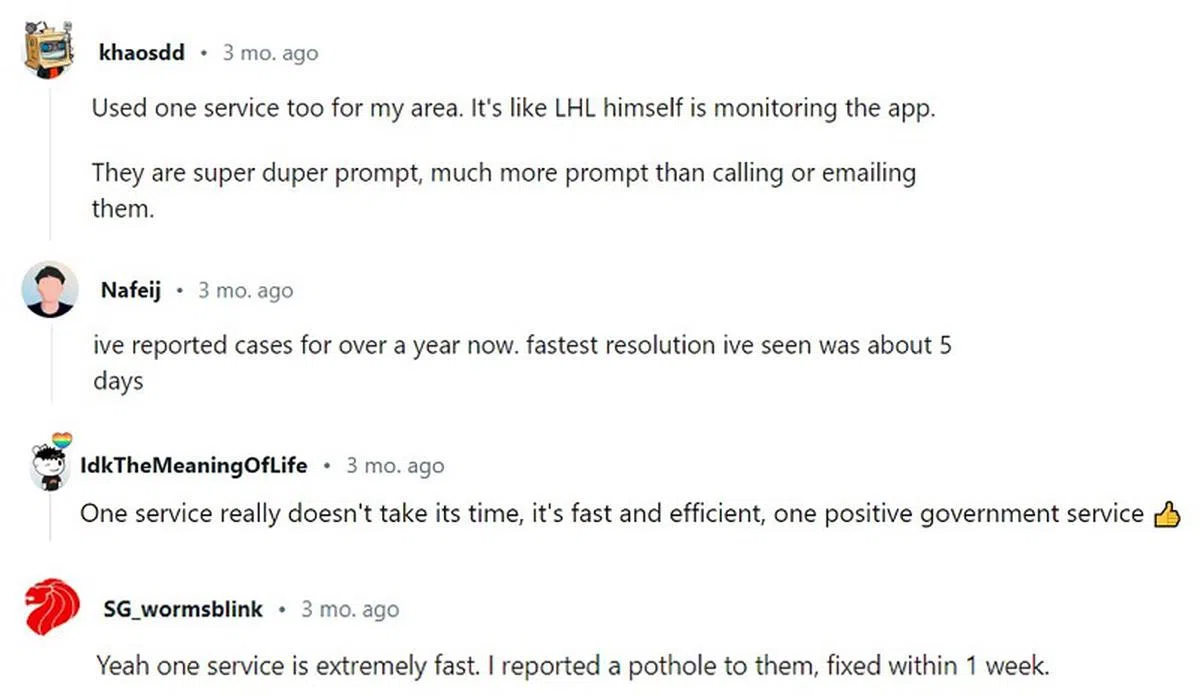The height and width of the screenshot is (696, 1200).
Task: Open Nafeij's username link
Action: (130, 291)
